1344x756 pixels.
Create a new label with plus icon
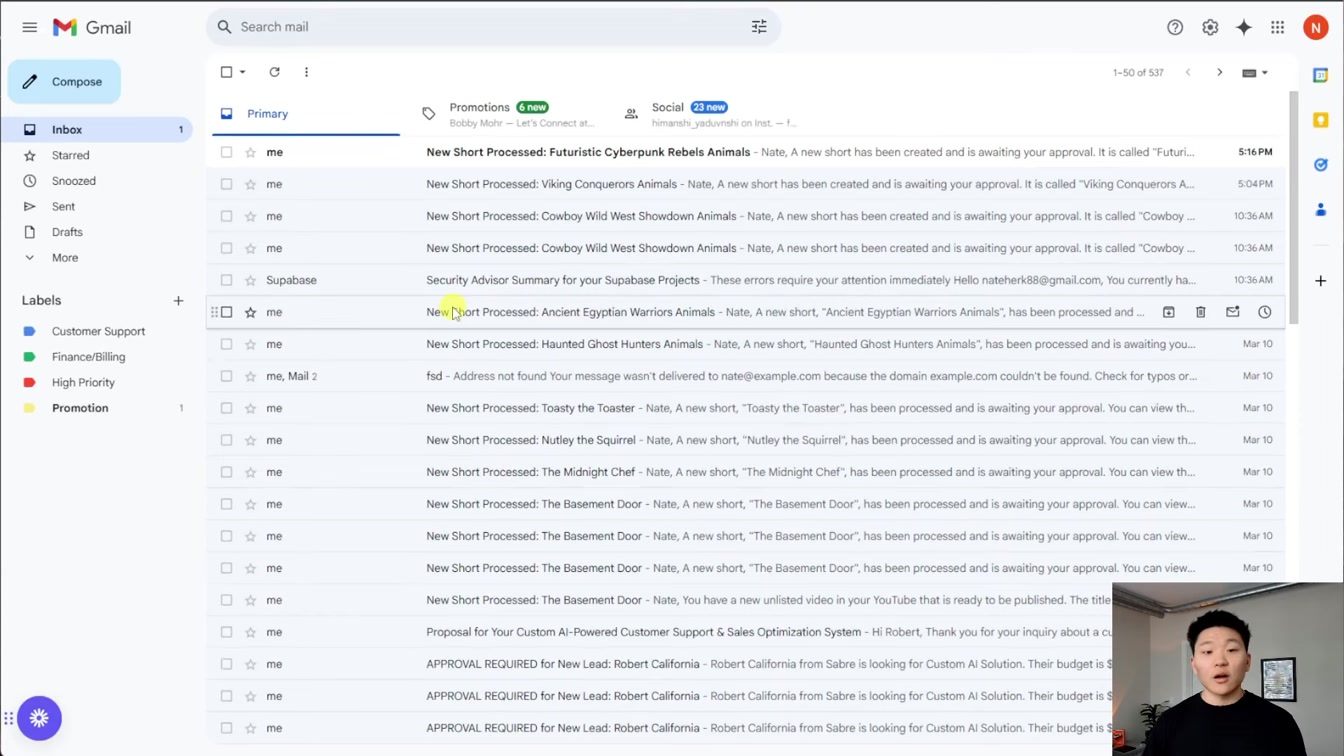point(178,300)
